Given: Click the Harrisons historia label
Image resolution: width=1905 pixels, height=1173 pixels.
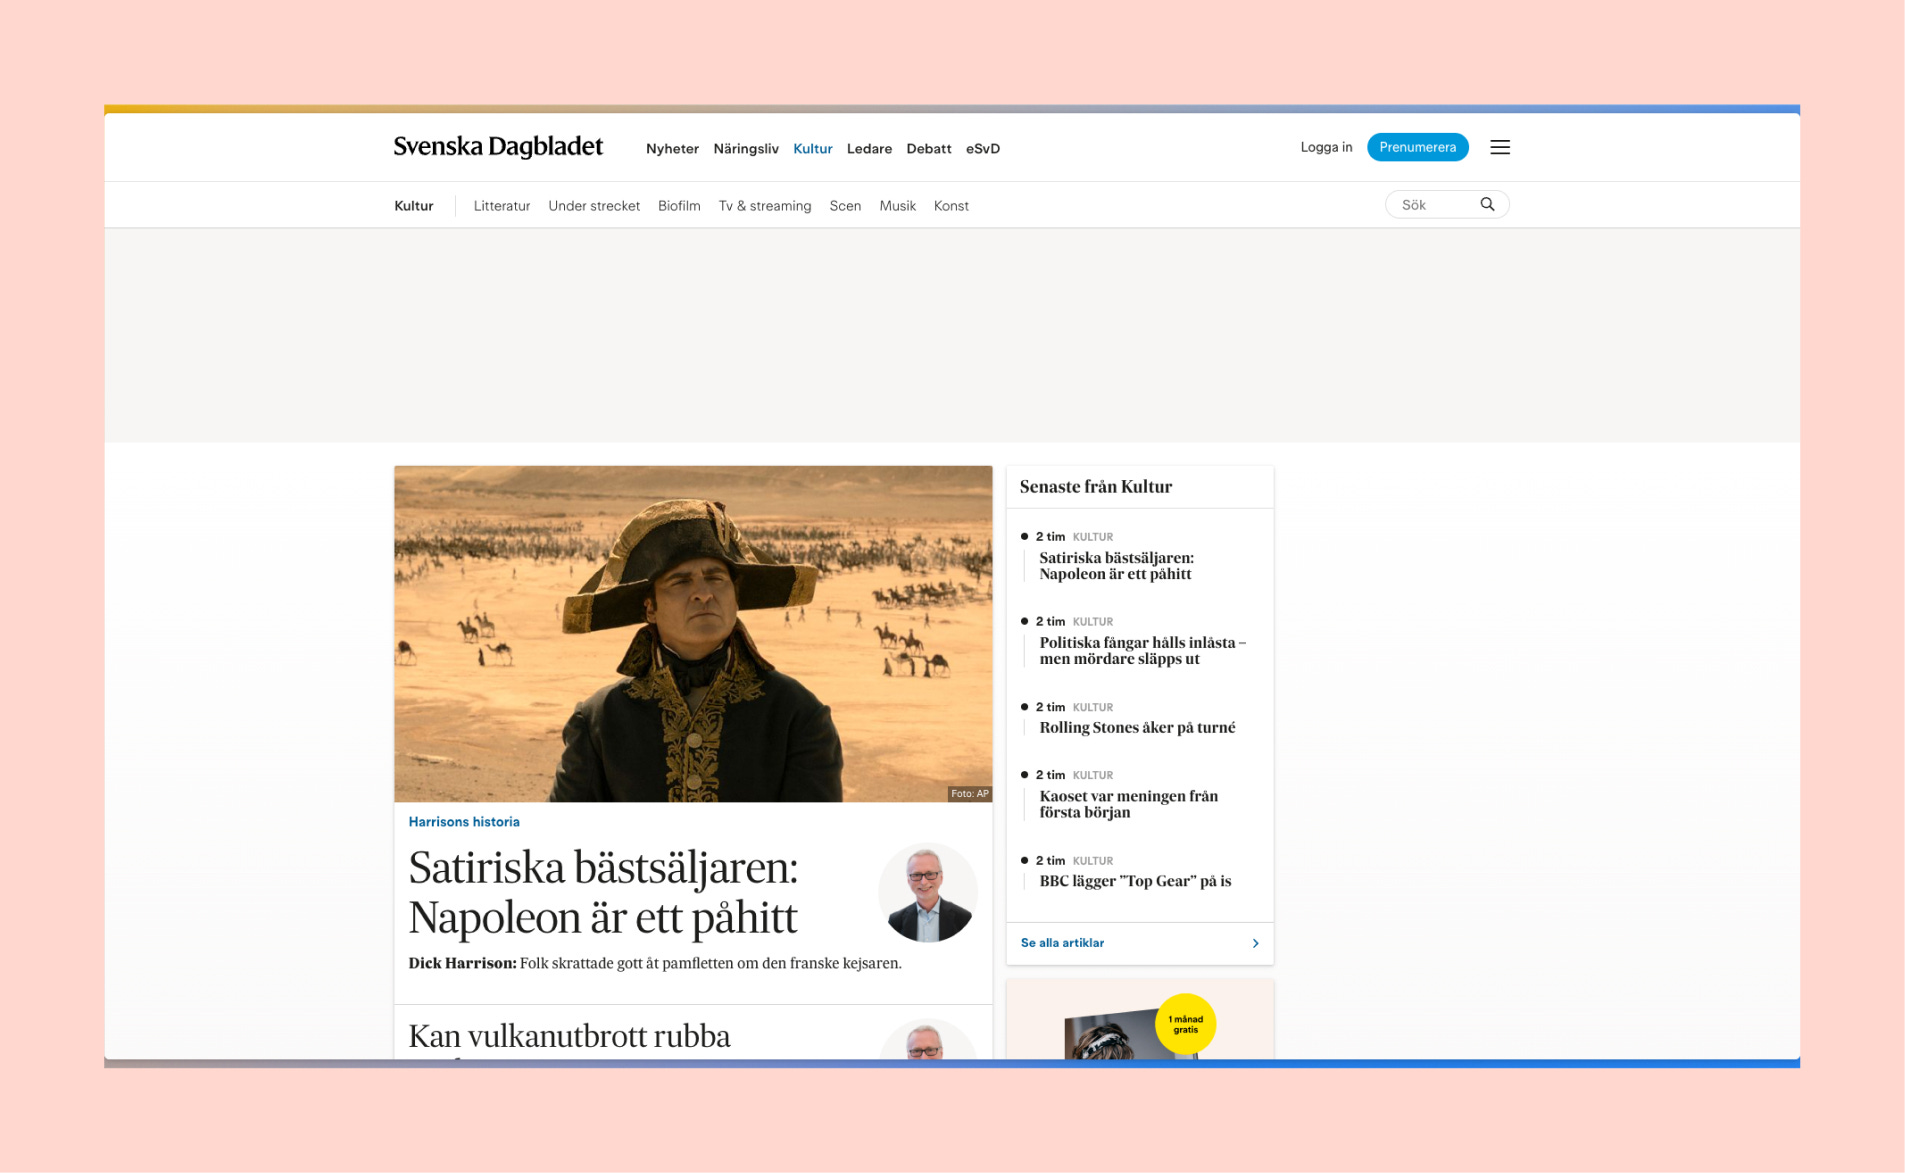Looking at the screenshot, I should click(464, 822).
